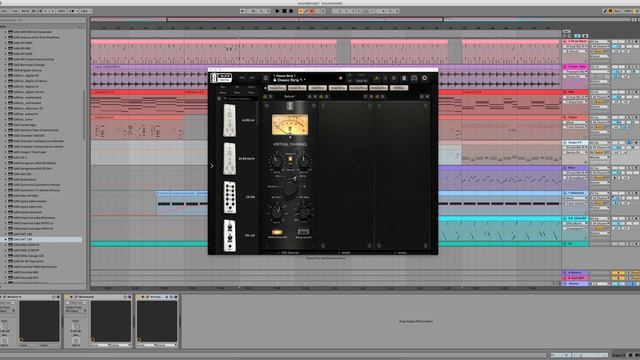Click the Tap tempo button

15,11
